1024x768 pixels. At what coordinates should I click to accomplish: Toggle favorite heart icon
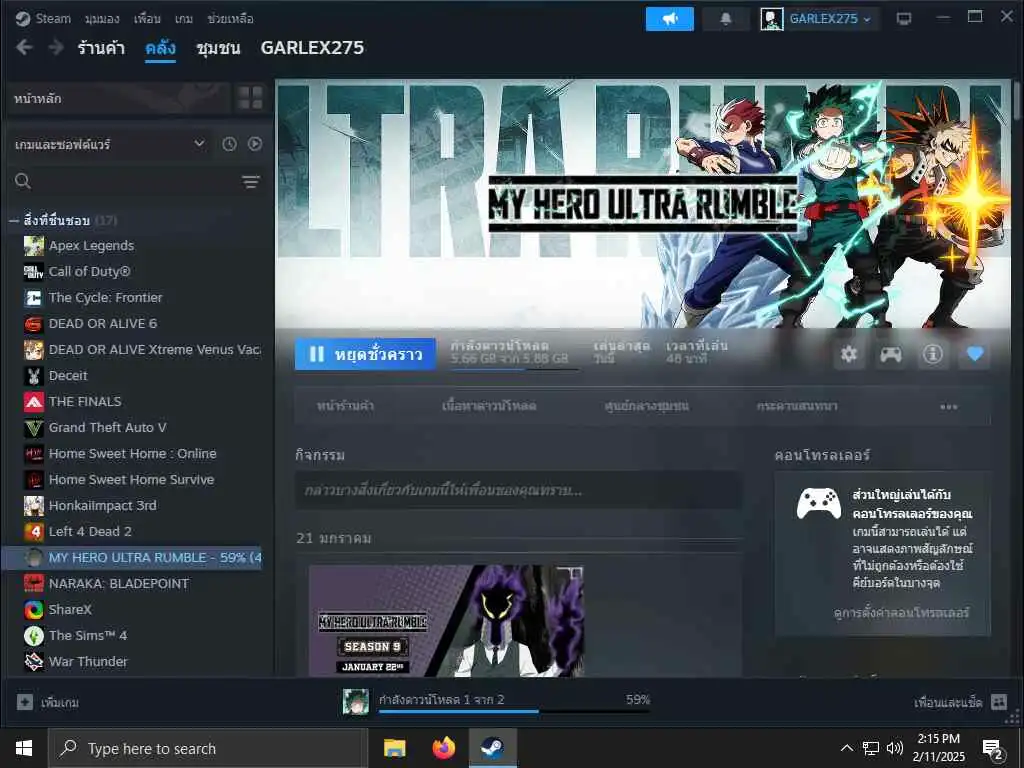(975, 354)
